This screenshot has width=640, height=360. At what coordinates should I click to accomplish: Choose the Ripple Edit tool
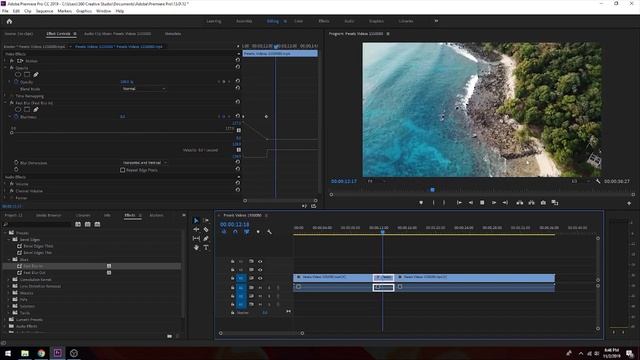click(196, 229)
